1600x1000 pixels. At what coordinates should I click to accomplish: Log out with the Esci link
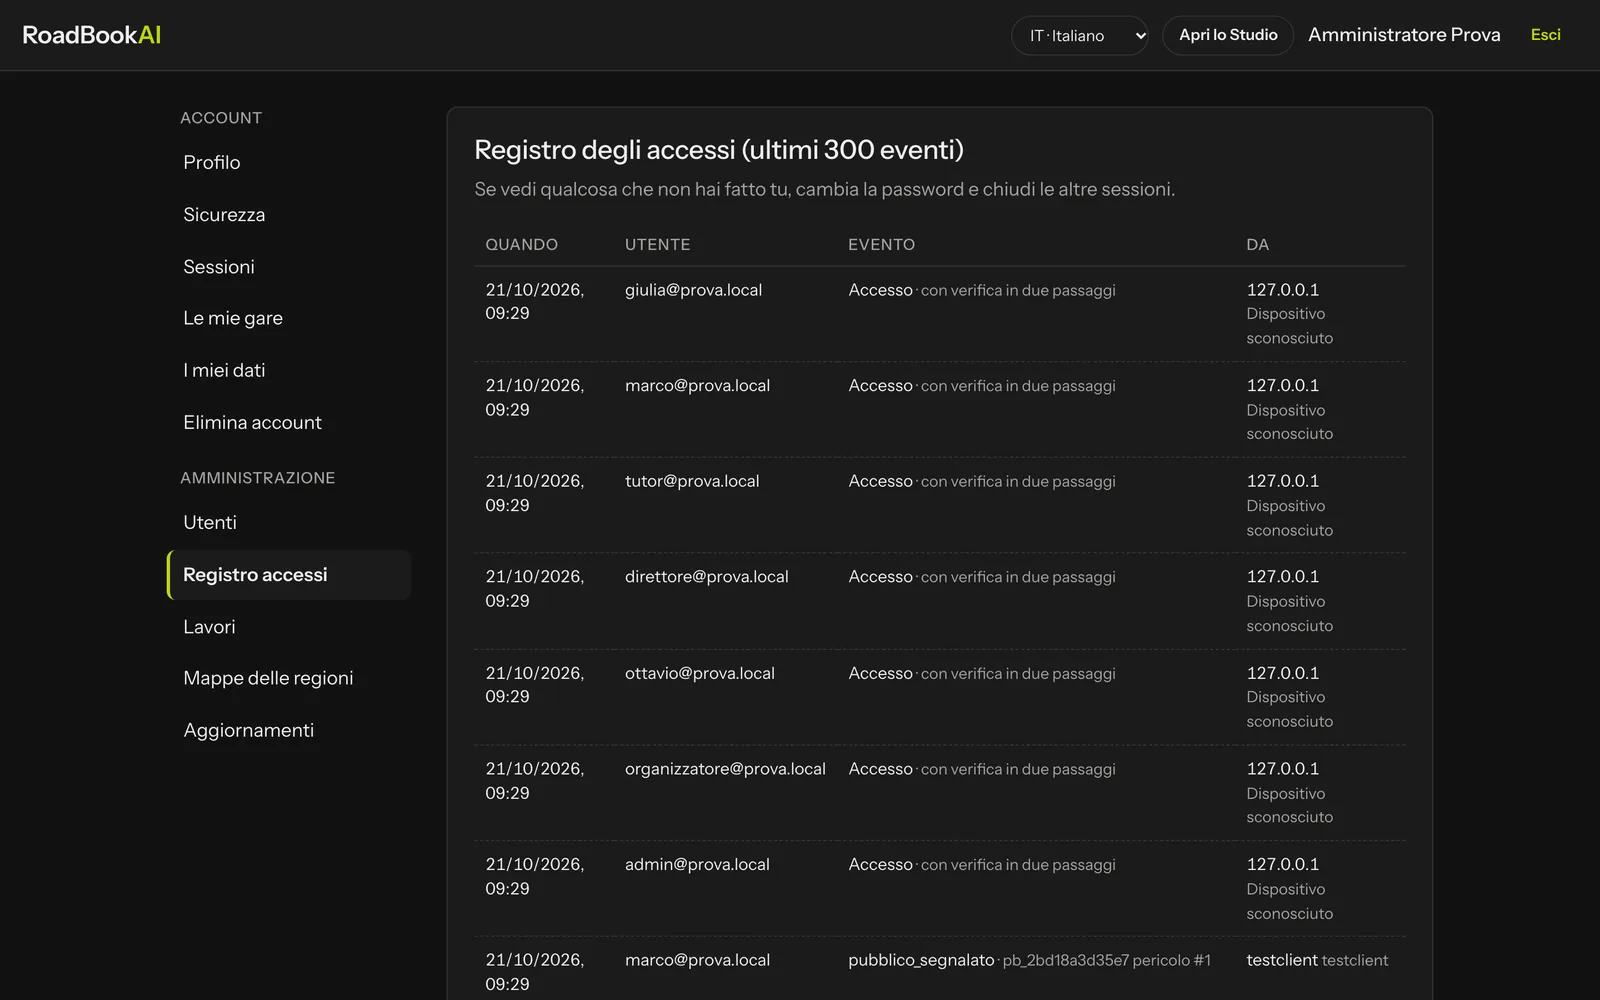pyautogui.click(x=1545, y=35)
